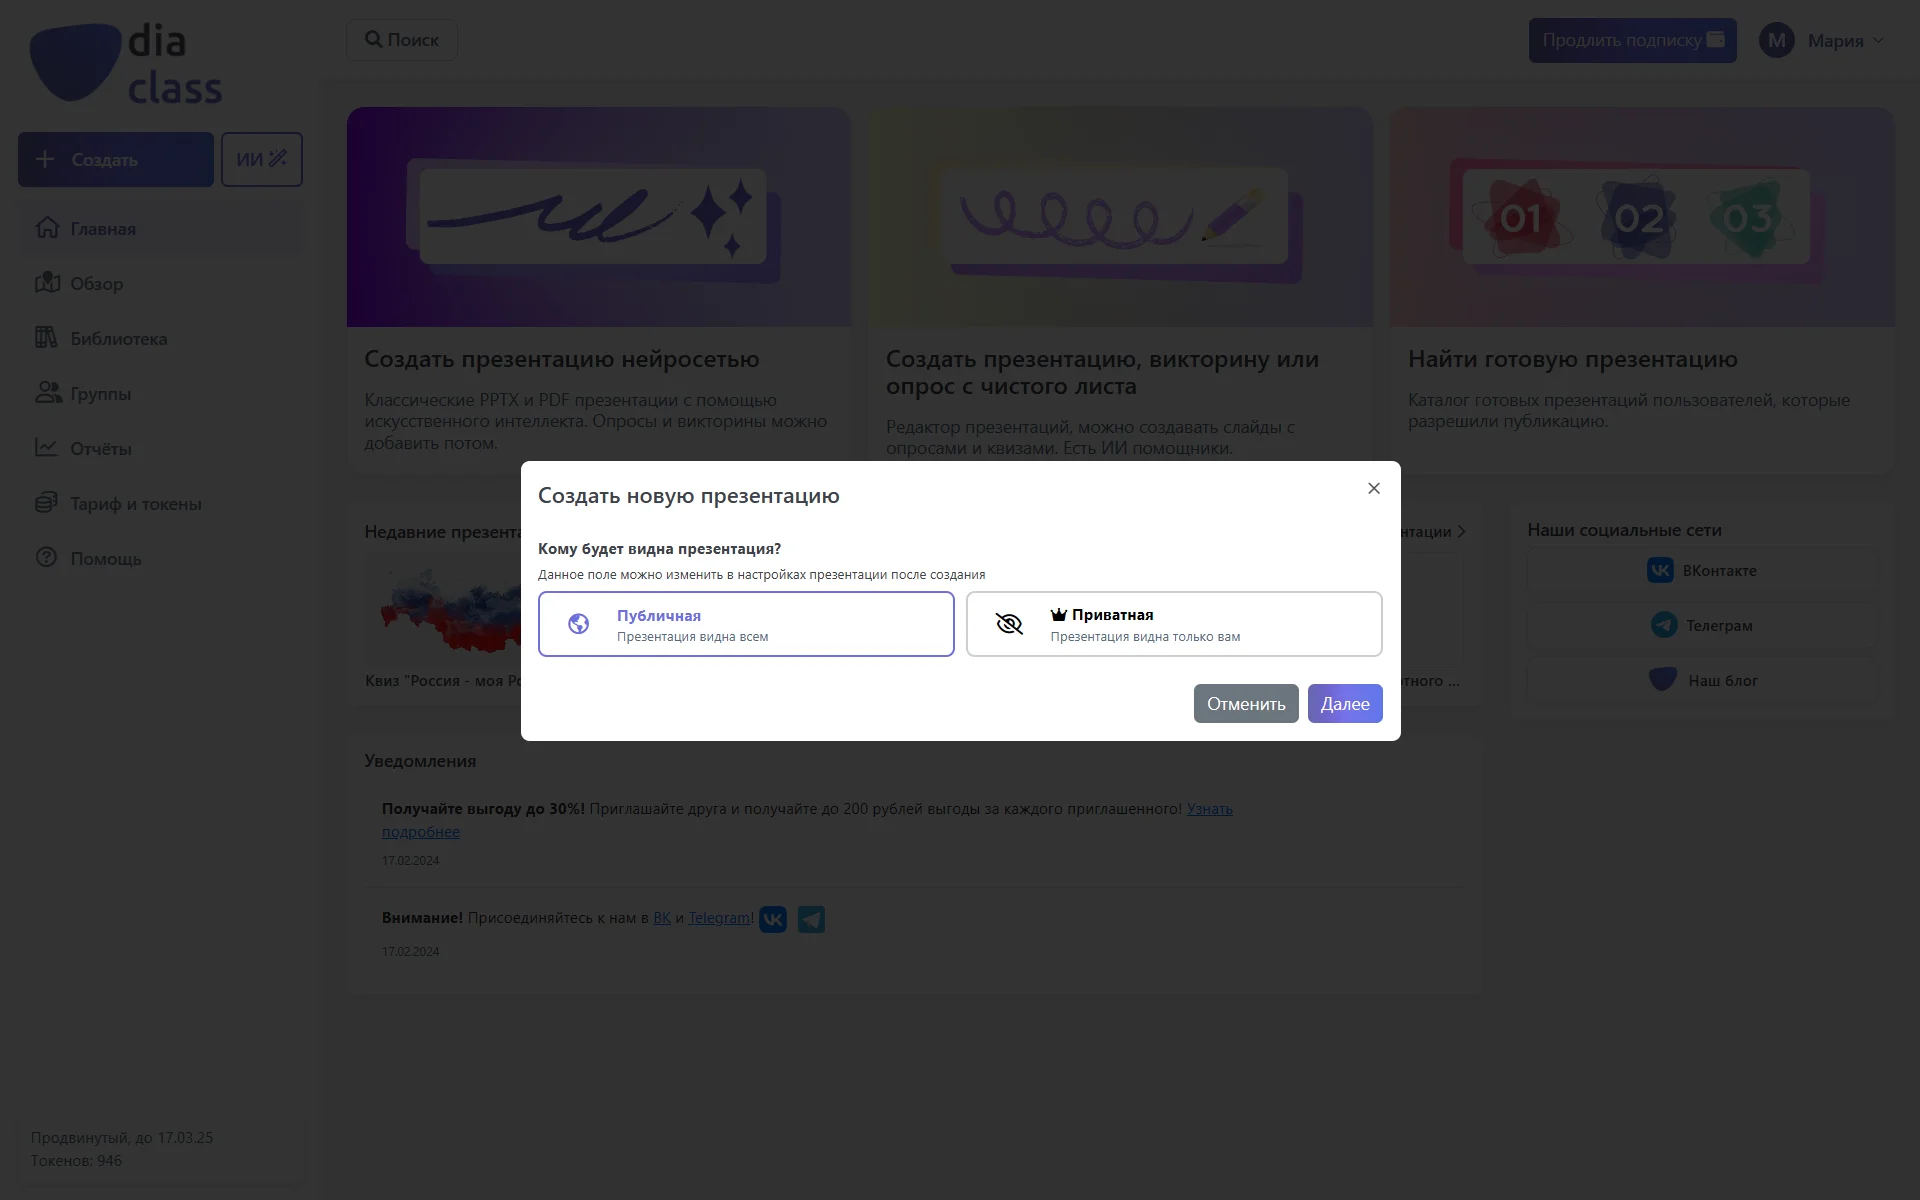Viewport: 1920px width, 1200px height.
Task: Expand recent presentations via chevron arrow
Action: point(1462,531)
